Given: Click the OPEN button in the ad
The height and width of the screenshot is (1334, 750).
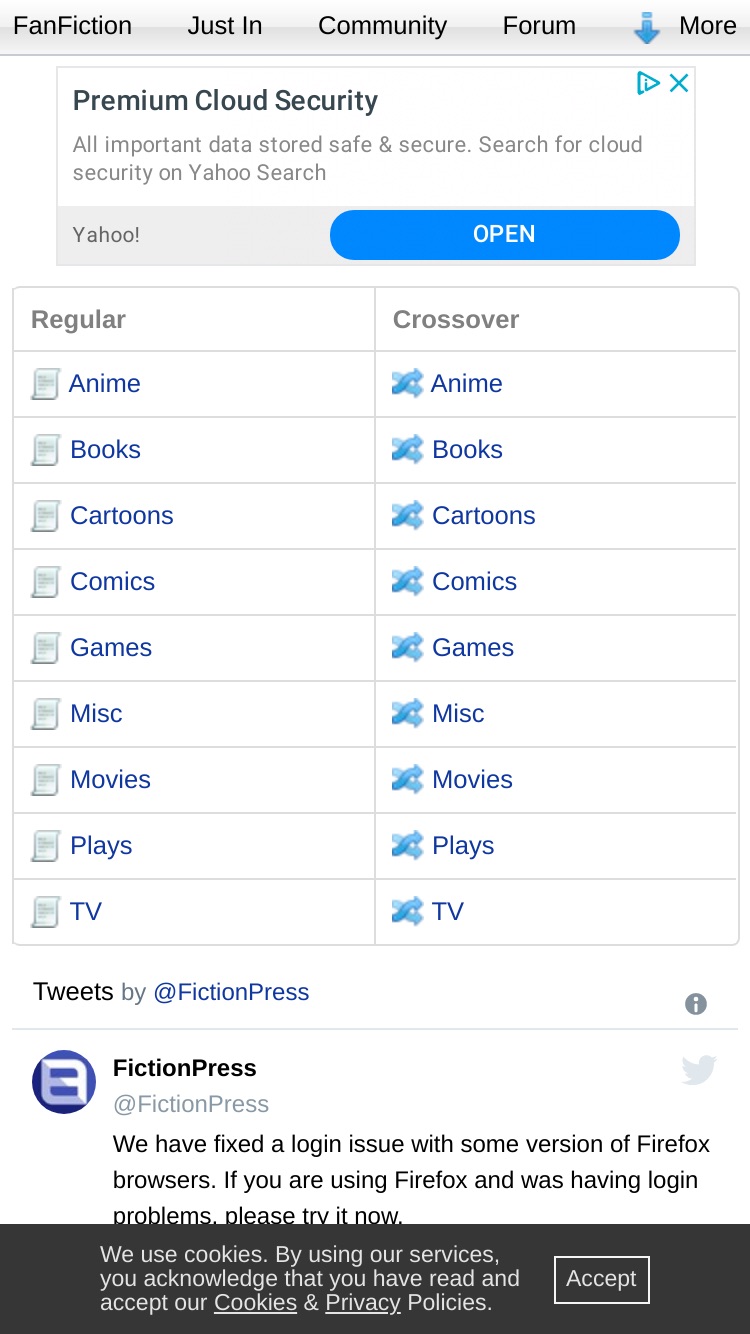Looking at the screenshot, I should pyautogui.click(x=505, y=234).
